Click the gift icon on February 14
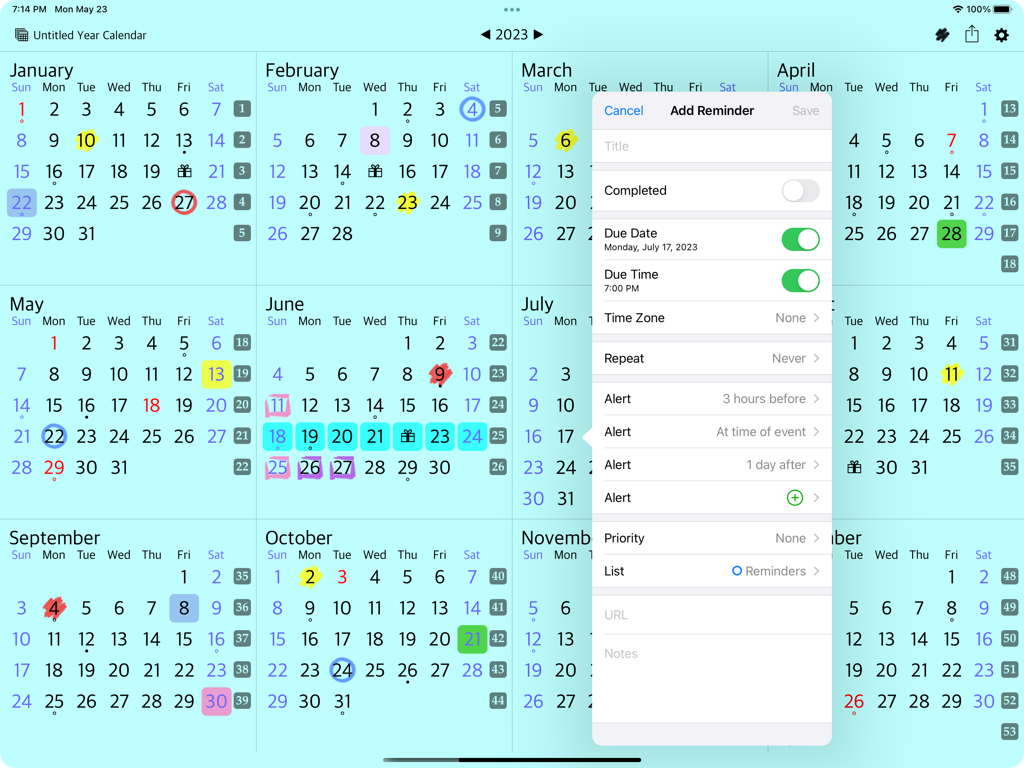Image resolution: width=1024 pixels, height=768 pixels. (x=375, y=172)
